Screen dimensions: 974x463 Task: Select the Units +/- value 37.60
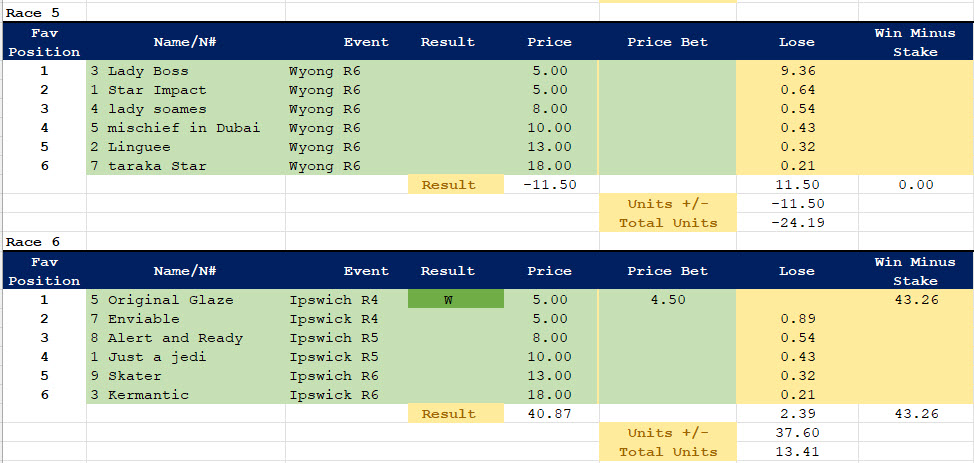coord(796,433)
